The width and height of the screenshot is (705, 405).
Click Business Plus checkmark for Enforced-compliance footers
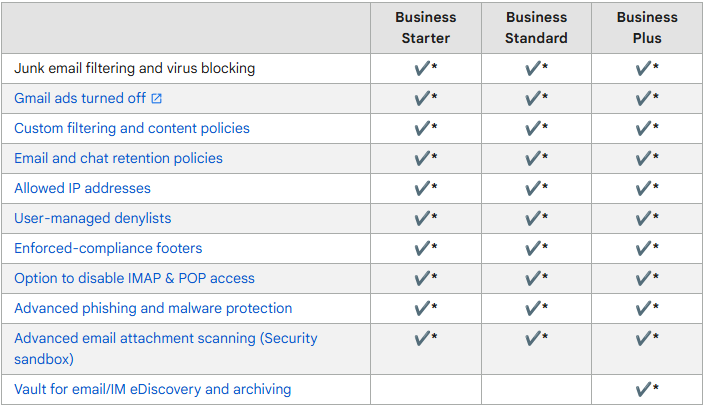point(647,248)
